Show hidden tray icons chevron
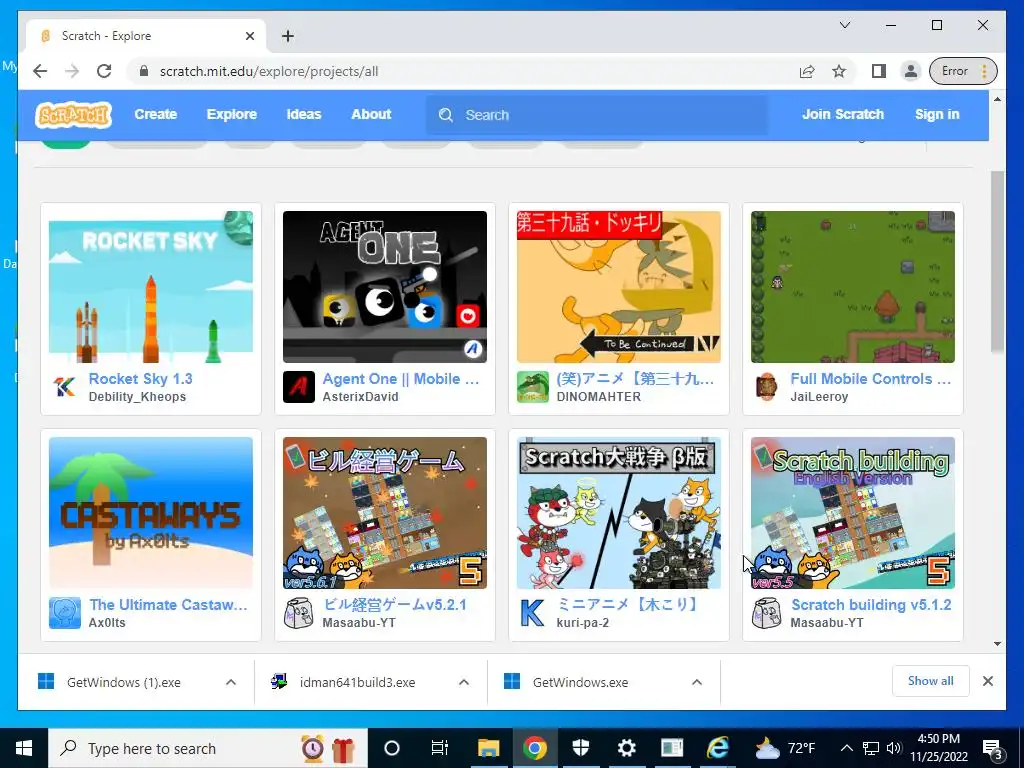Screen dimensions: 1024x768 [846, 748]
